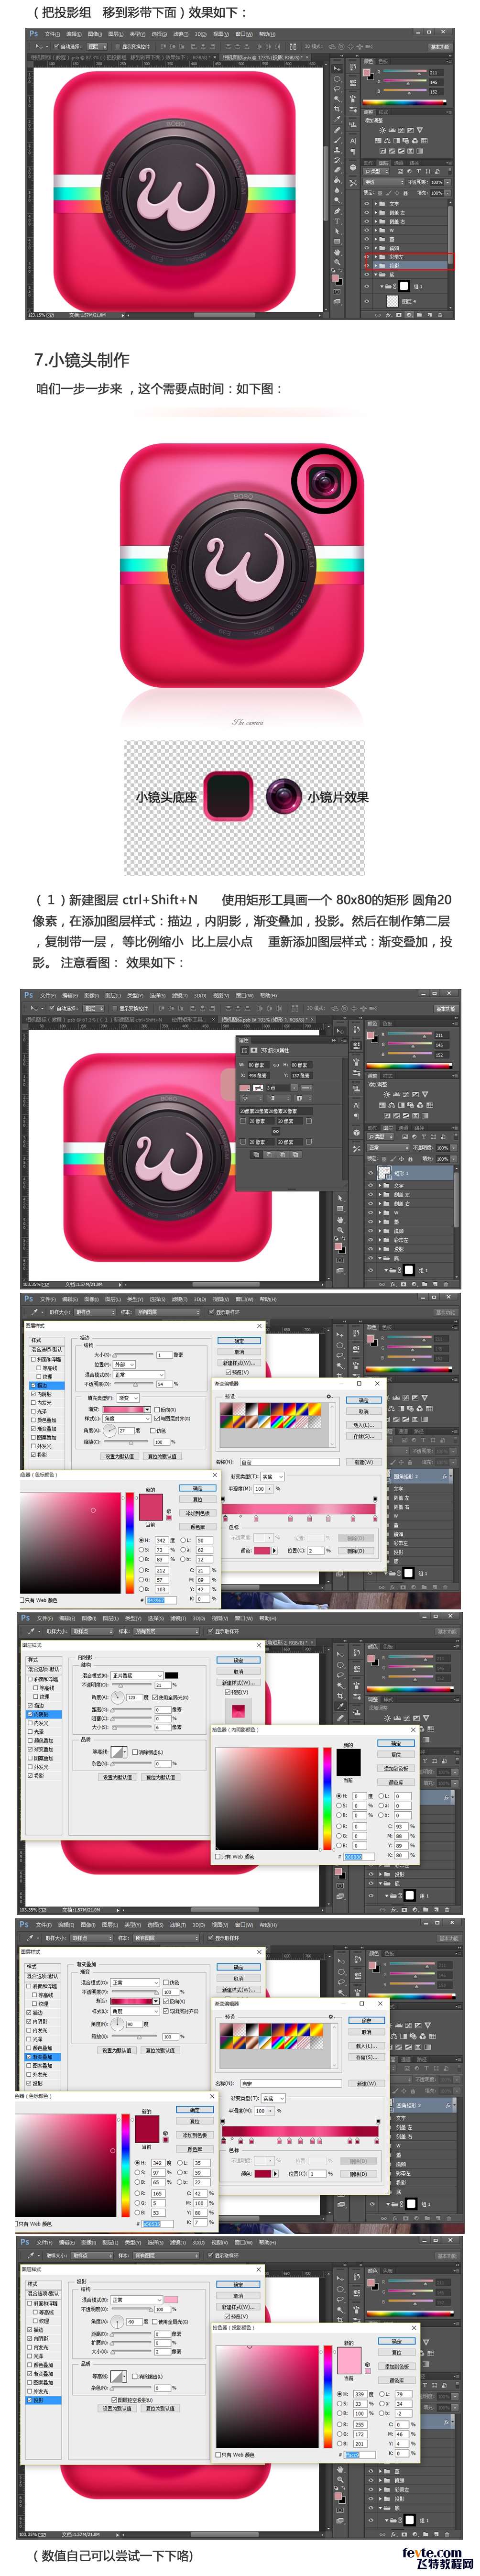Open 基本功能 workspace dropdown in topmost screenshot
Screen dimensions: 480x2576
440,46
